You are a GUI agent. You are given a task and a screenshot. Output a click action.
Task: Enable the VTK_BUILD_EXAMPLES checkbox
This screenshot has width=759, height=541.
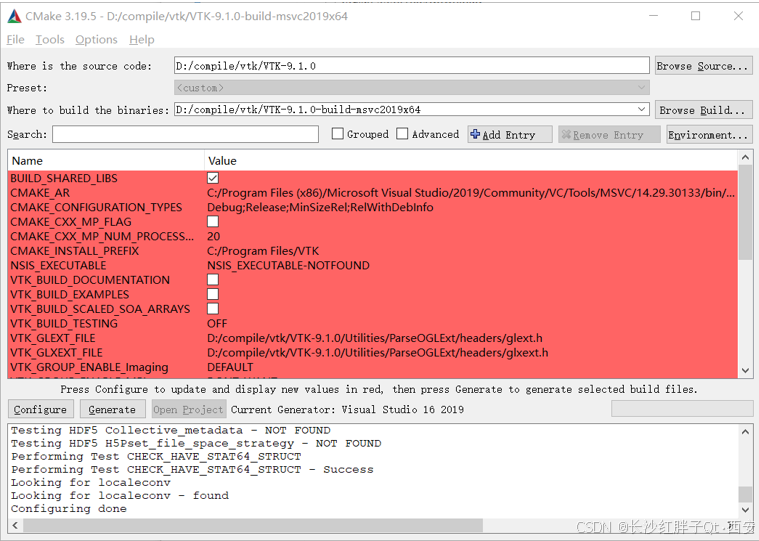point(213,294)
